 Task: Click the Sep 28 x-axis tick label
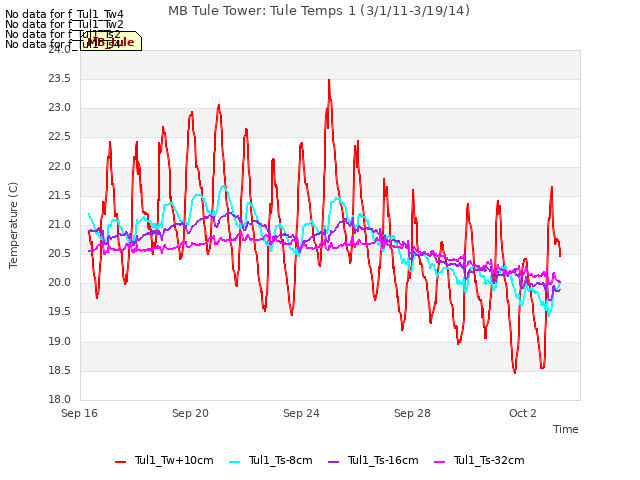[x=412, y=413]
